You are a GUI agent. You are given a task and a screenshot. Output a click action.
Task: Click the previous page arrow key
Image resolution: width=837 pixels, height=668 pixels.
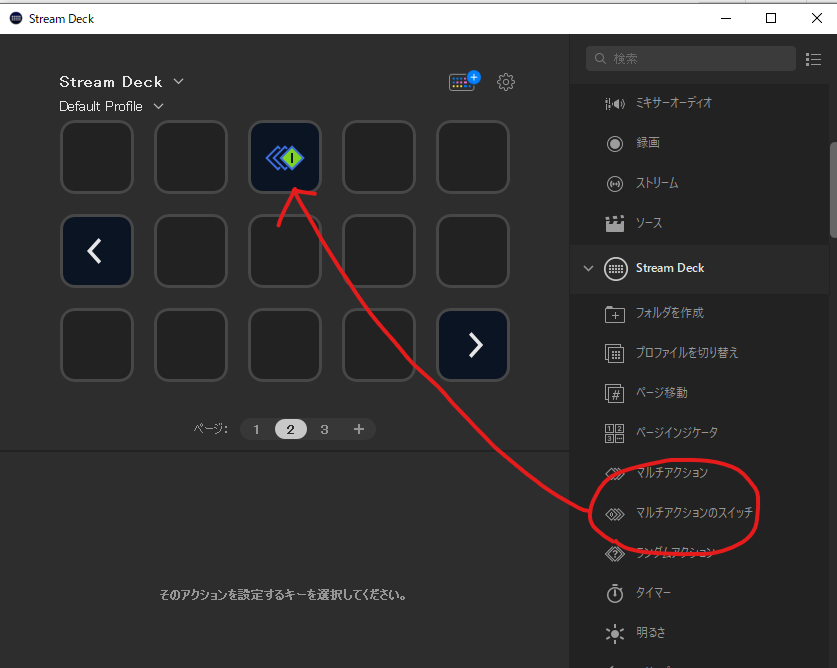(x=97, y=251)
